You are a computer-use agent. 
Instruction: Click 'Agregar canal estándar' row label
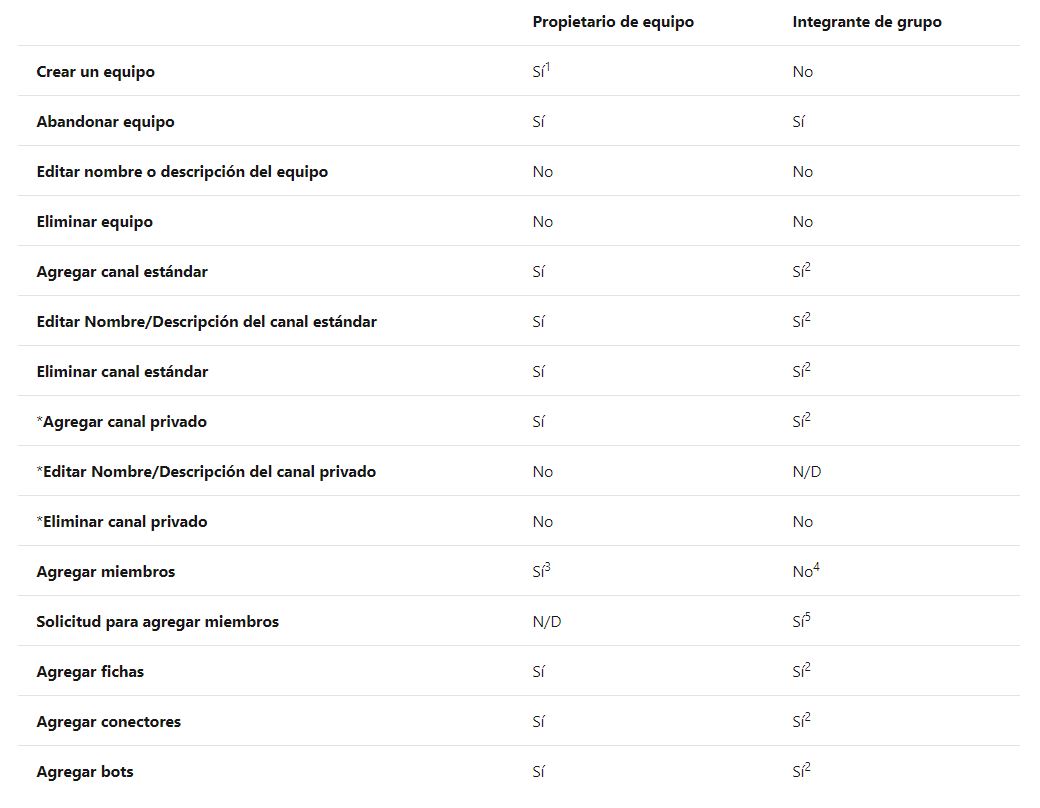click(122, 271)
